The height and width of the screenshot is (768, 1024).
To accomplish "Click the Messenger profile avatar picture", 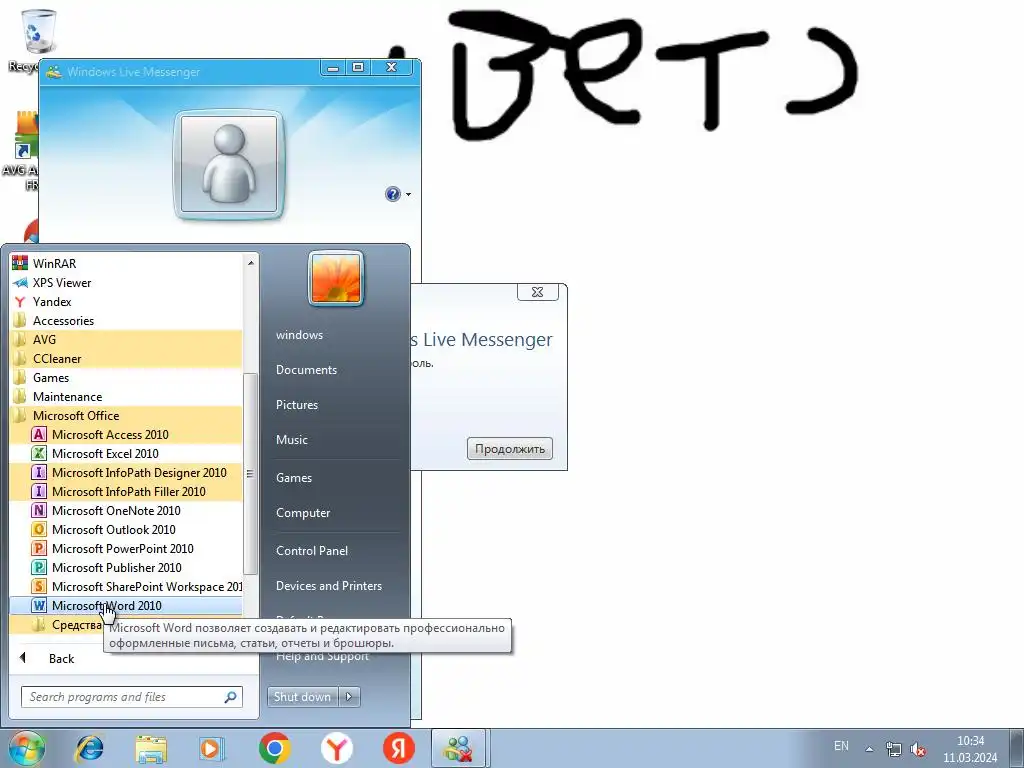I will coord(229,164).
